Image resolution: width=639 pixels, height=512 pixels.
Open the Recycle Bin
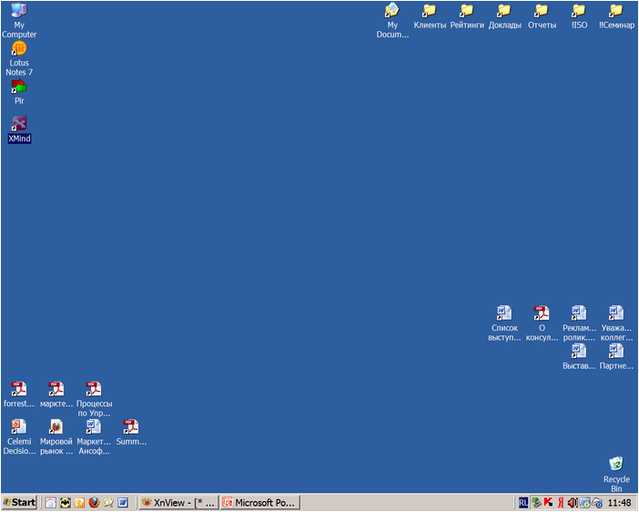616,464
